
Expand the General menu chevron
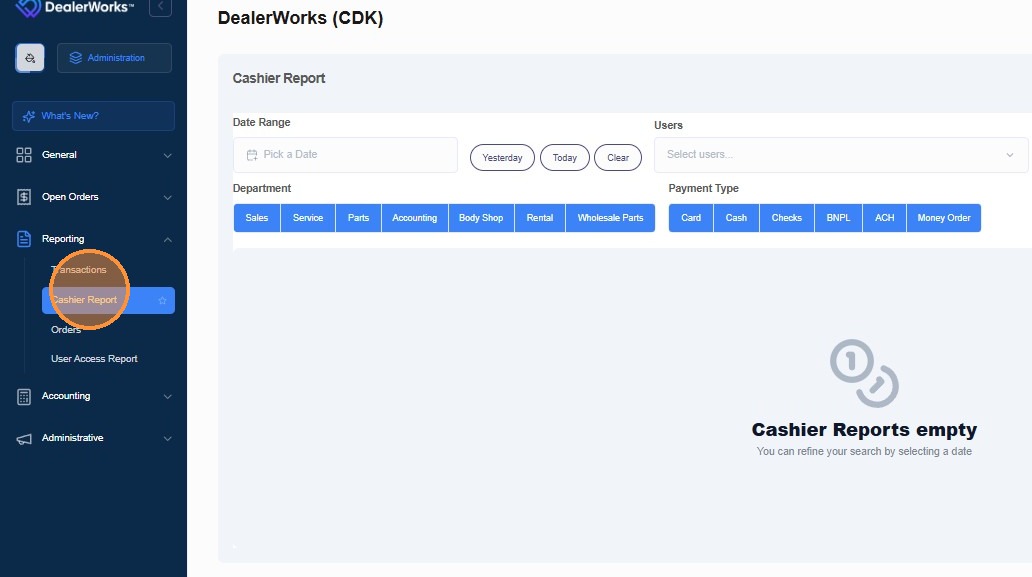[167, 156]
